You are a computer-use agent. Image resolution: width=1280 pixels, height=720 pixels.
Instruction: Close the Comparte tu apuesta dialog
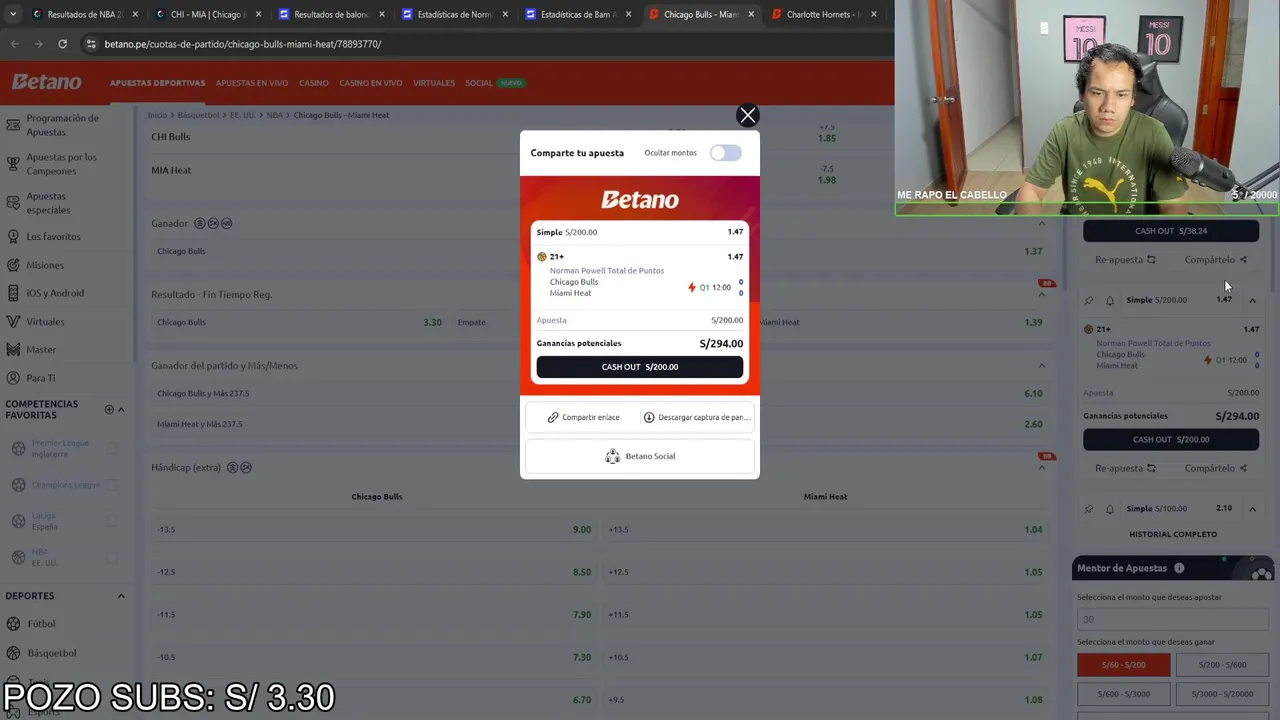click(x=747, y=116)
